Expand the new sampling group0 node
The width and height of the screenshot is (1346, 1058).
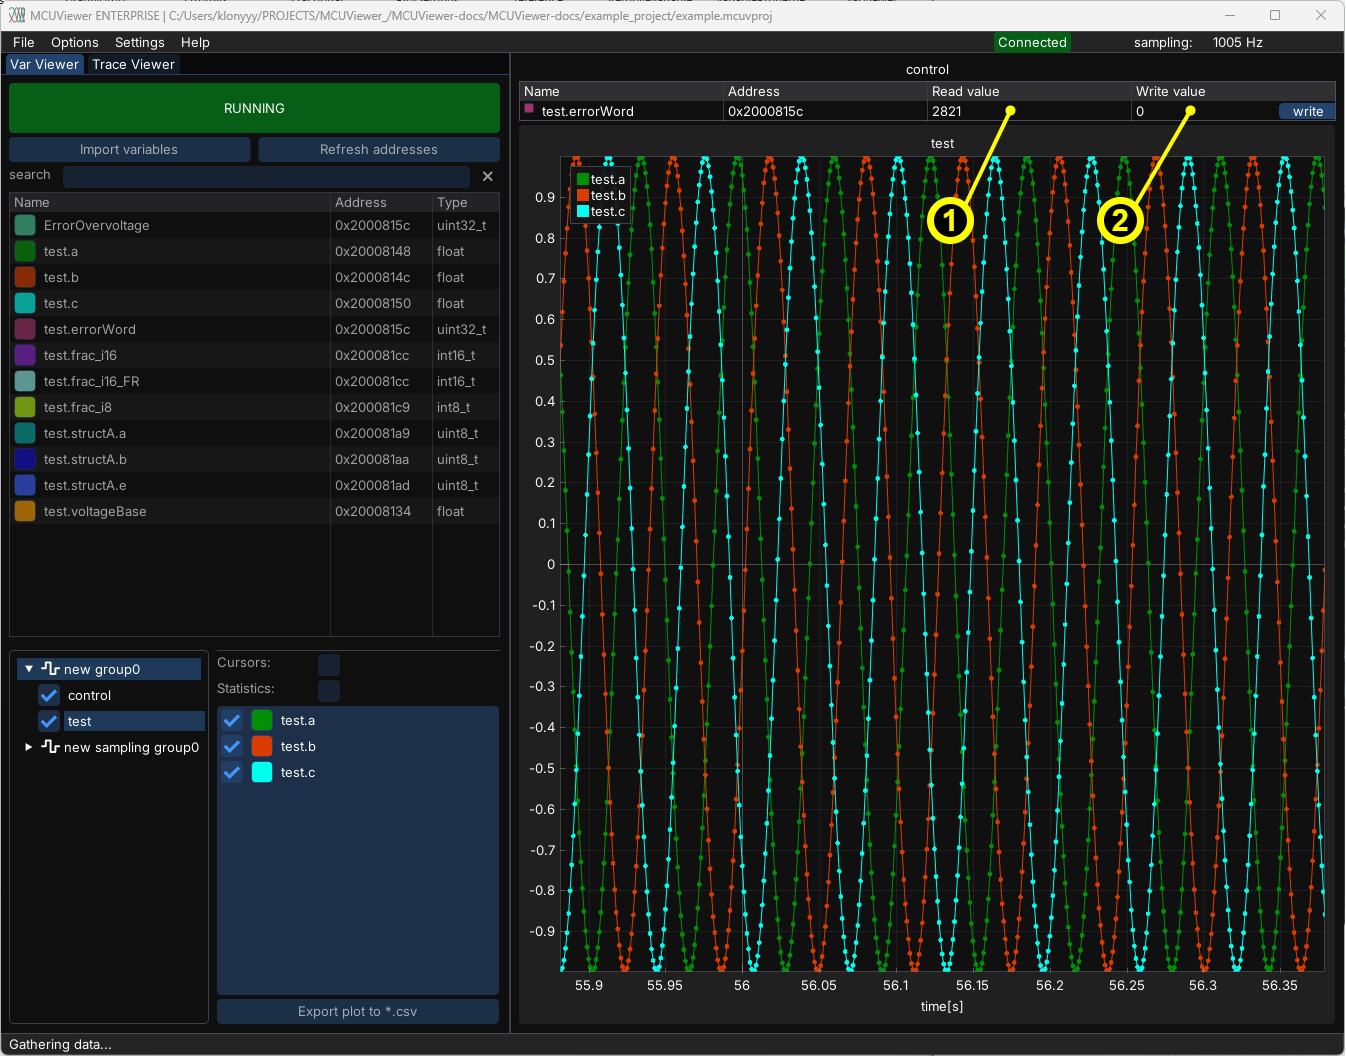pyautogui.click(x=29, y=747)
